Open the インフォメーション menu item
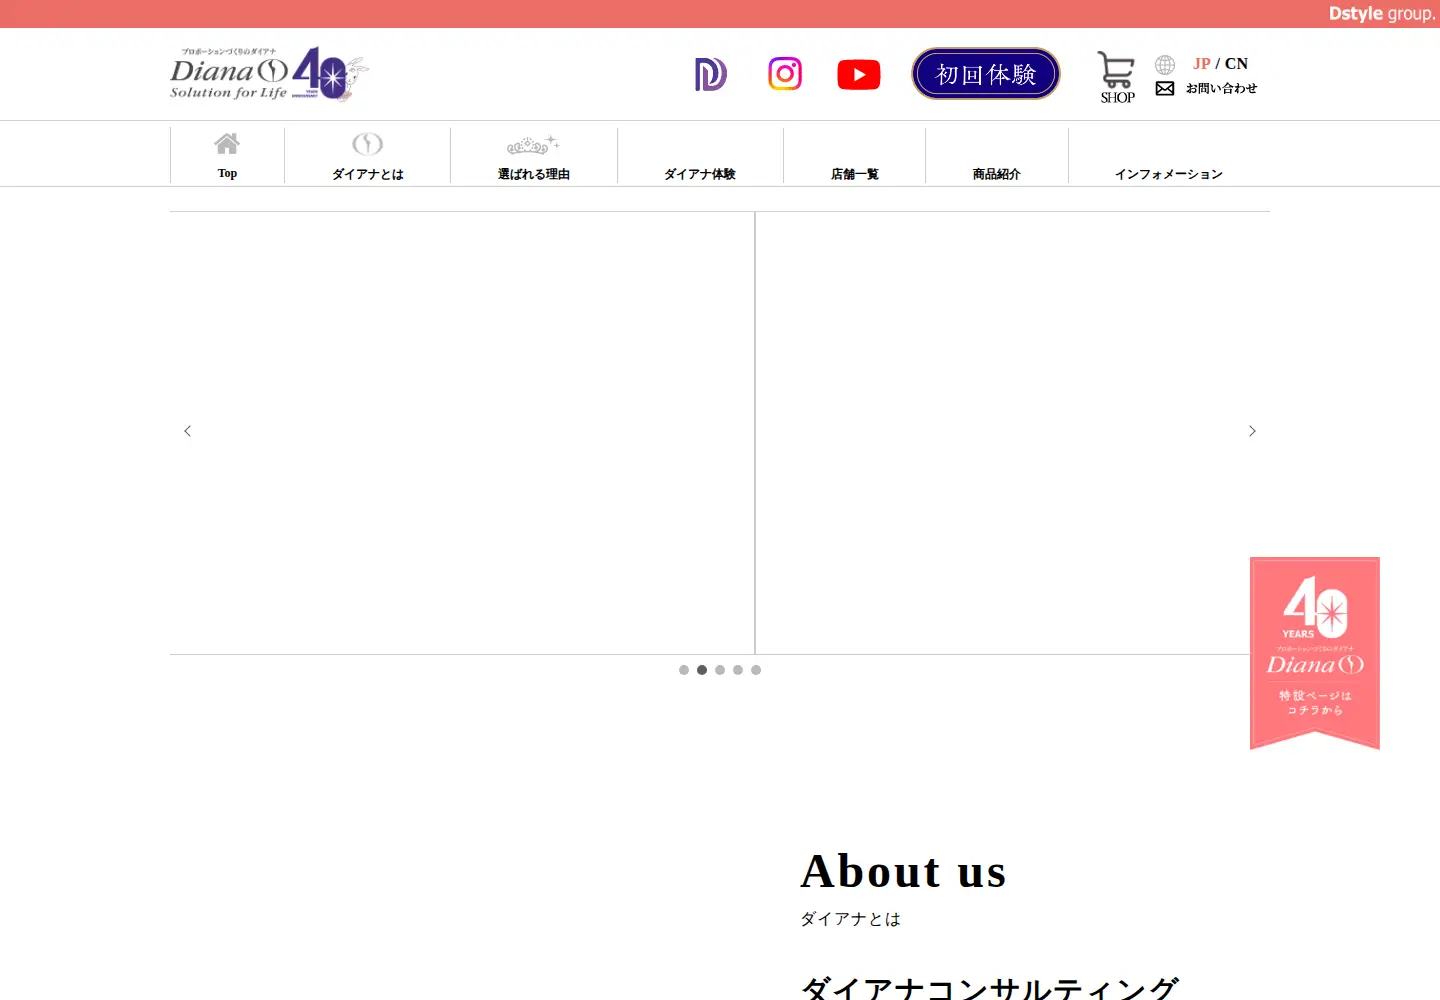Viewport: 1440px width, 1000px height. pyautogui.click(x=1169, y=156)
